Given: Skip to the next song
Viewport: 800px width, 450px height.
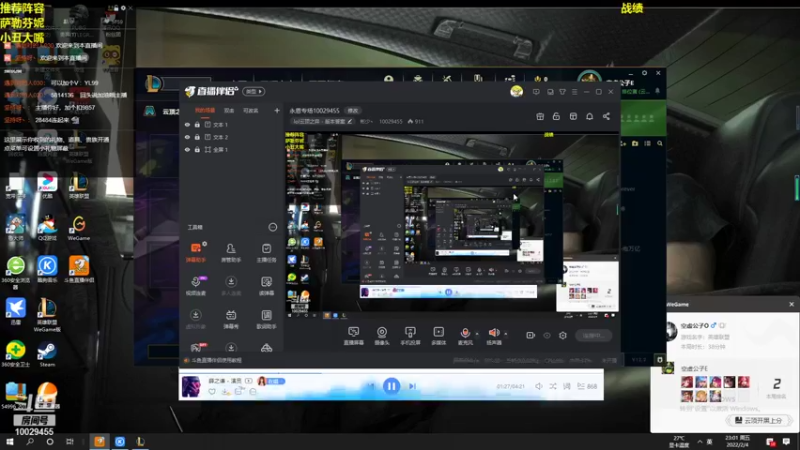Looking at the screenshot, I should [x=412, y=386].
